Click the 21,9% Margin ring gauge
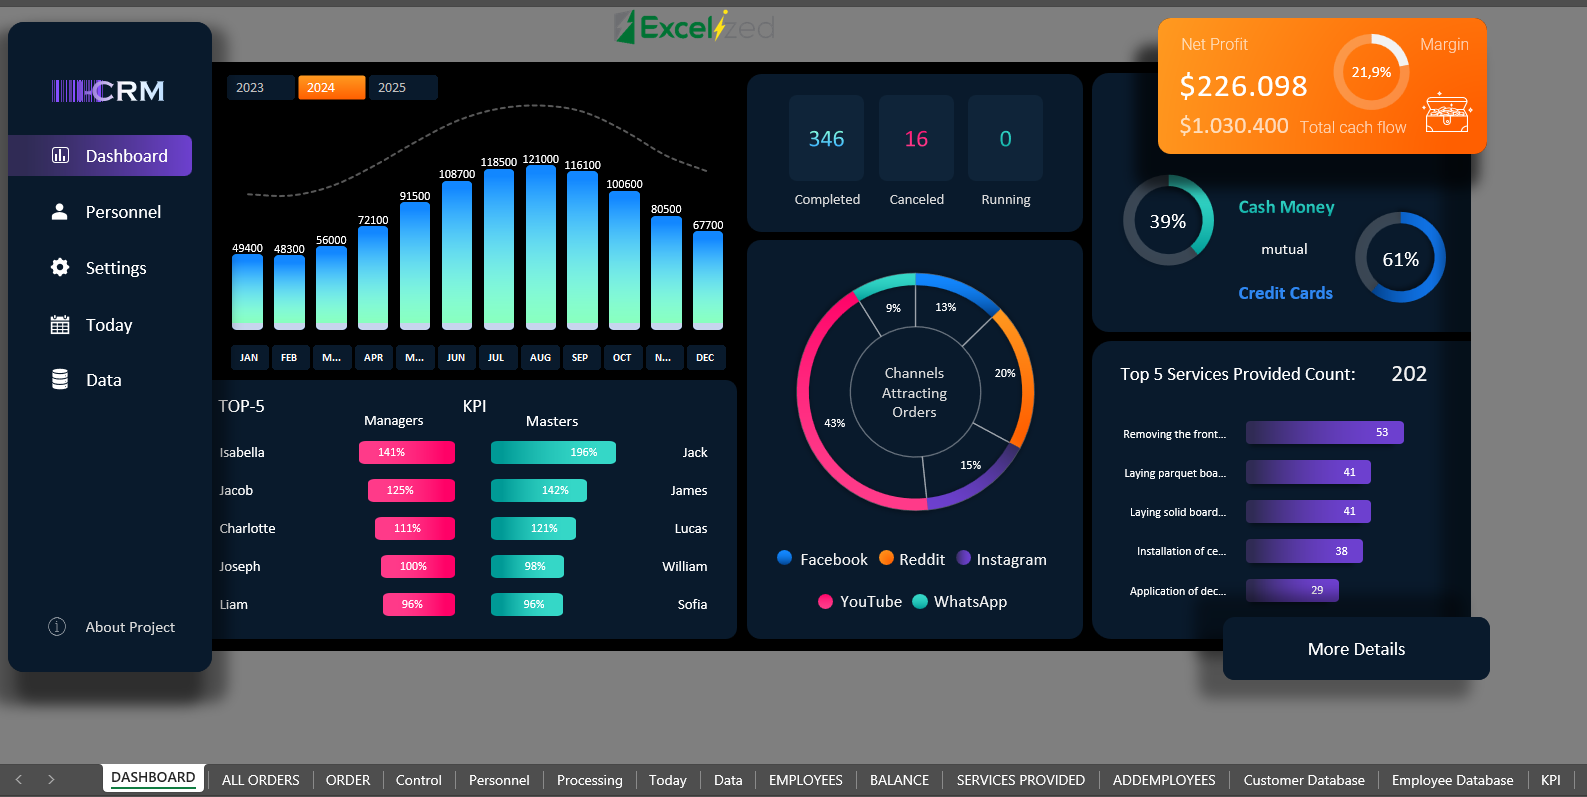Viewport: 1587px width, 797px height. pos(1371,72)
